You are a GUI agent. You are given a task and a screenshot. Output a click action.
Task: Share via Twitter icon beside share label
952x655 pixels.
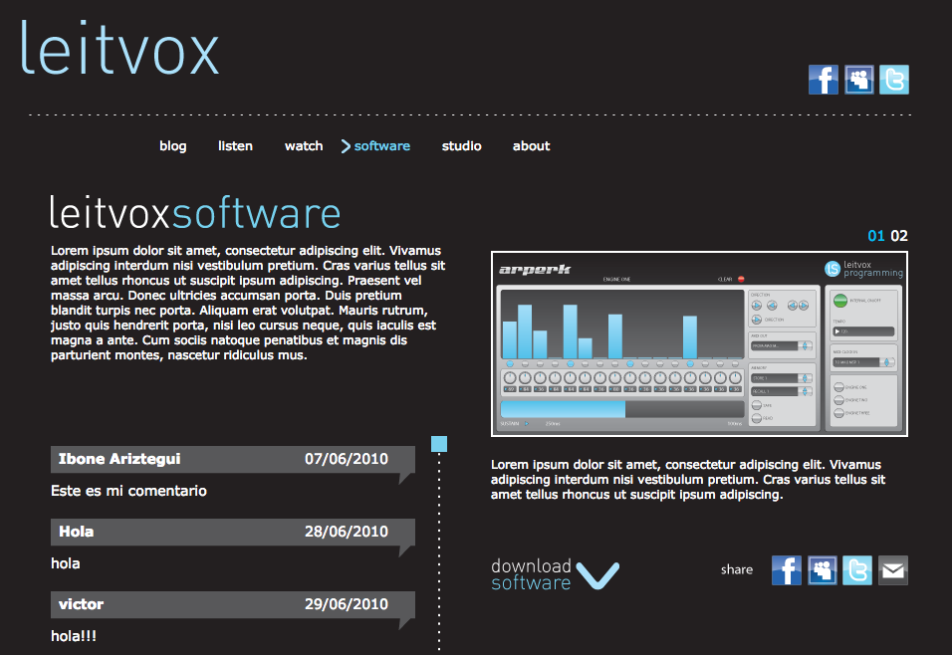pos(857,570)
